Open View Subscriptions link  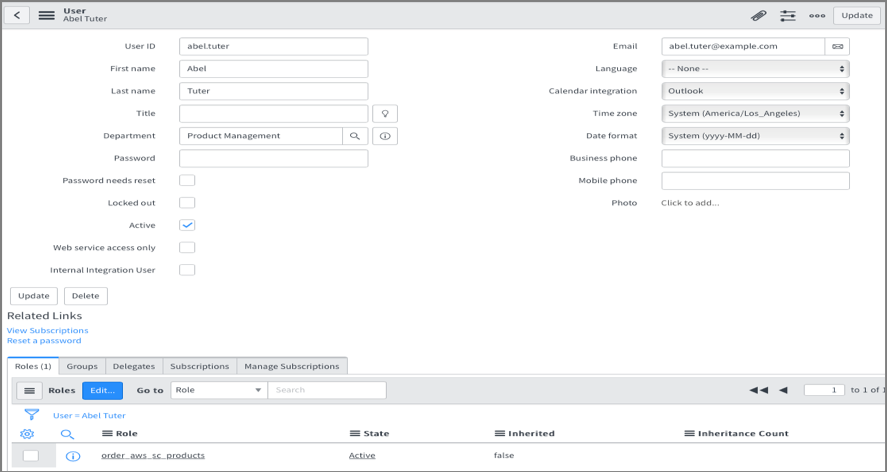click(48, 331)
